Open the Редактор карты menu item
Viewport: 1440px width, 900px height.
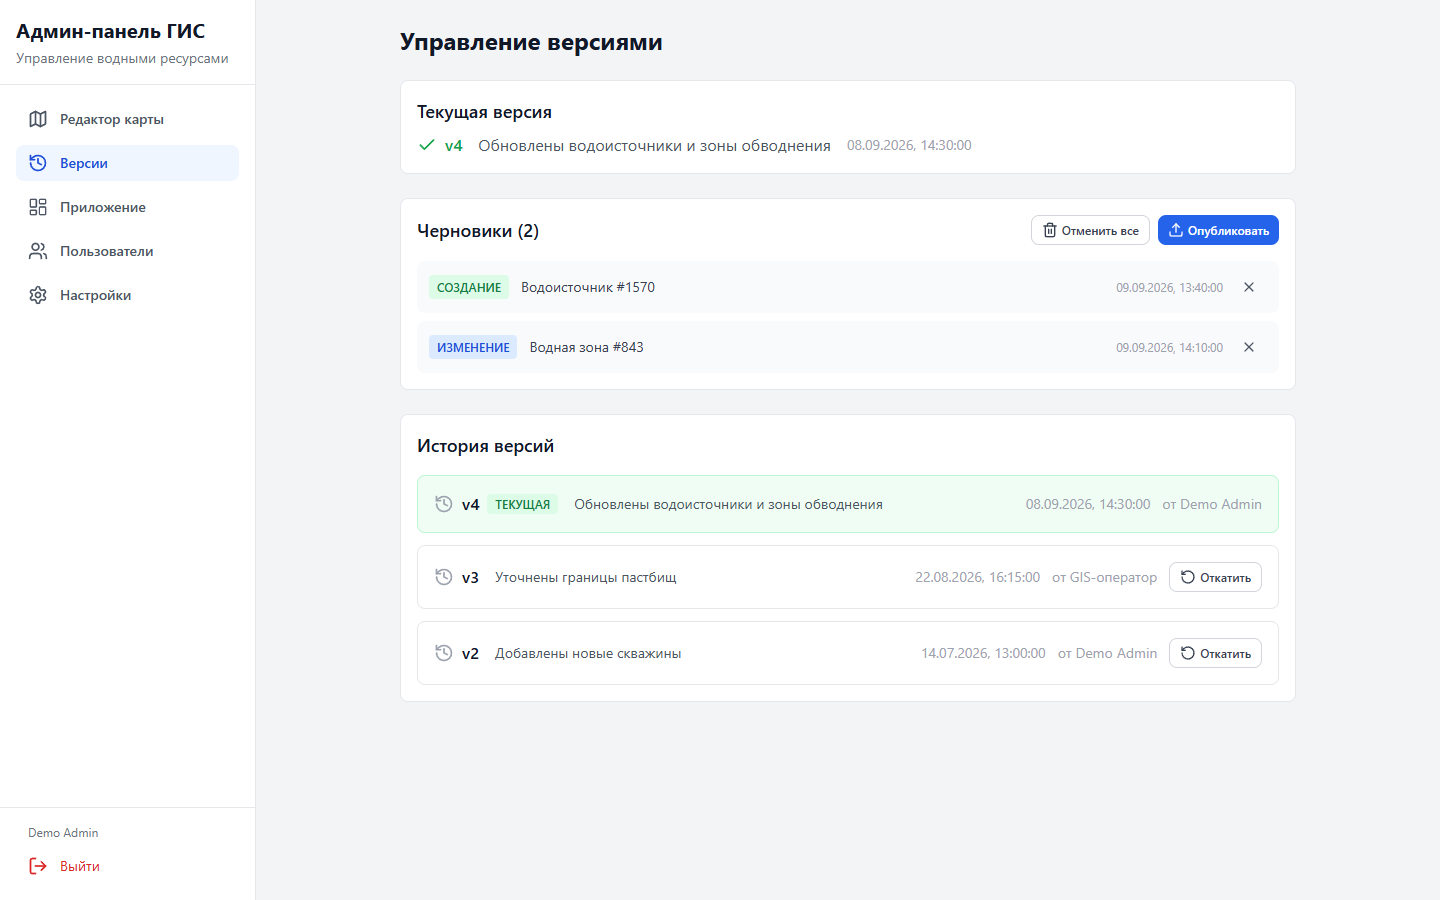pos(127,119)
